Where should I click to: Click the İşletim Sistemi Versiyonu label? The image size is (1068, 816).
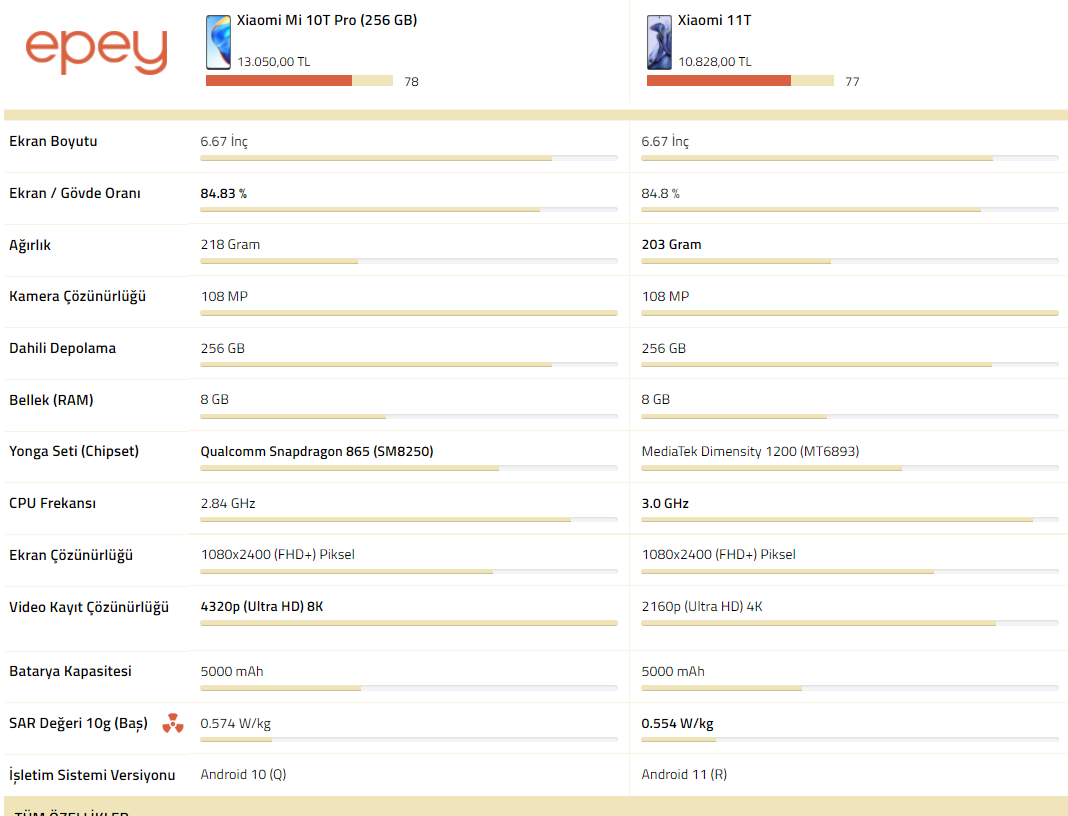tap(92, 775)
